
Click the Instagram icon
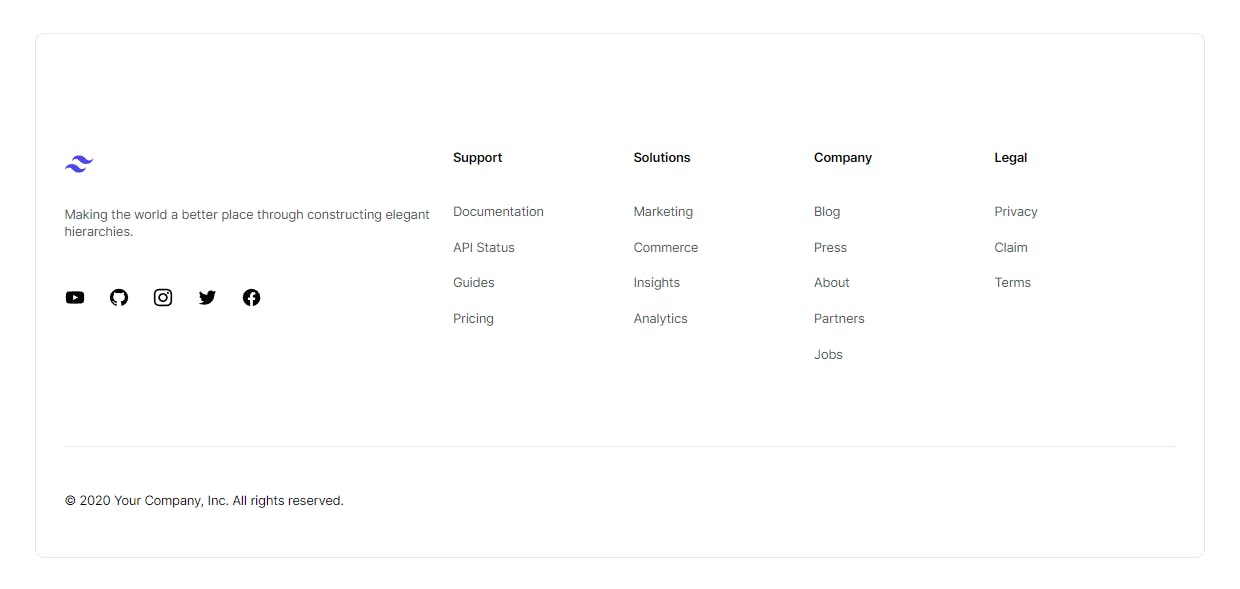click(163, 297)
